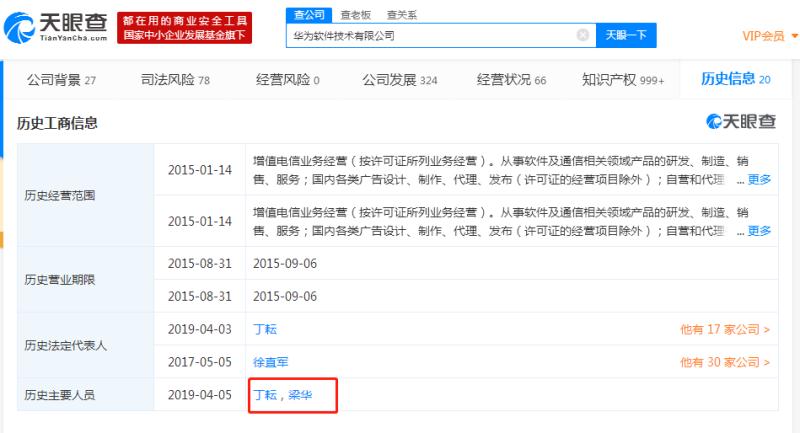Image resolution: width=800 pixels, height=433 pixels.
Task: Switch to the 经营状况 tab
Action: click(511, 80)
